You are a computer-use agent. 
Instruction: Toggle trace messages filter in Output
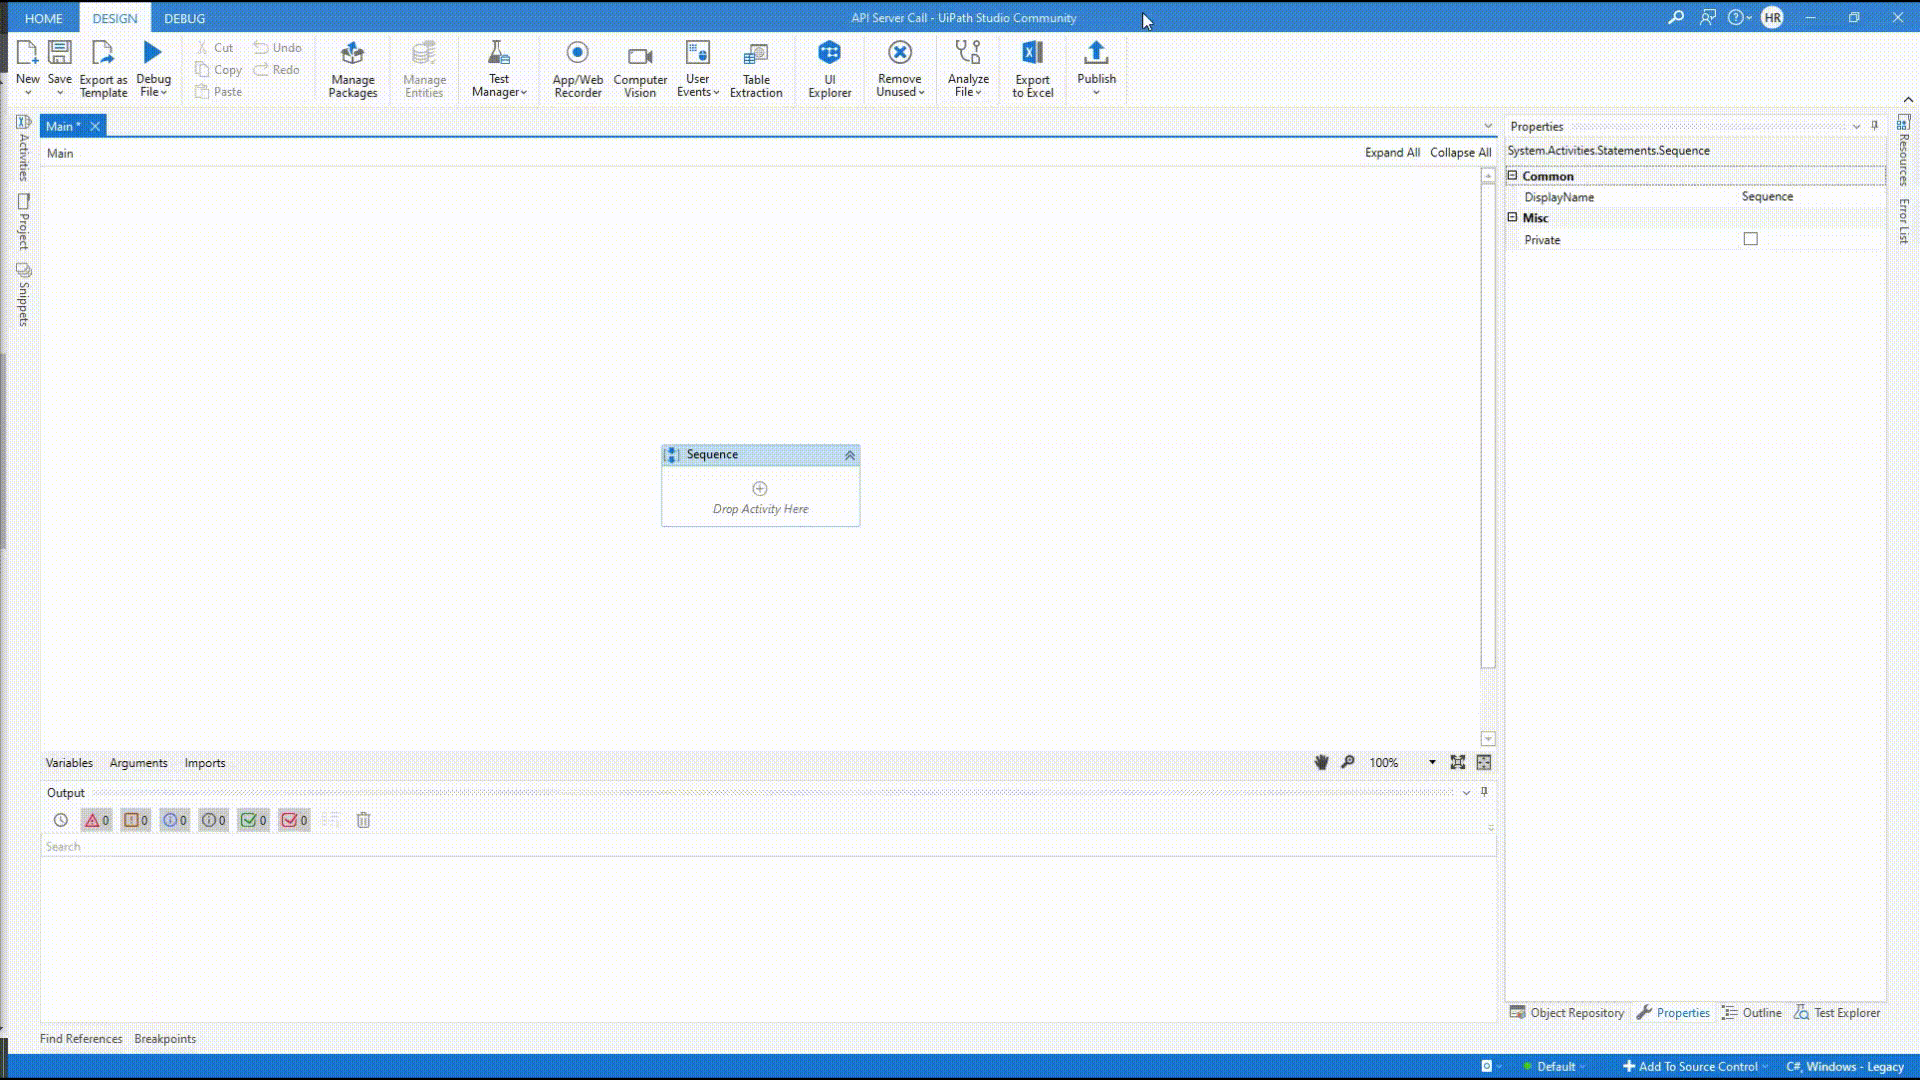click(214, 820)
